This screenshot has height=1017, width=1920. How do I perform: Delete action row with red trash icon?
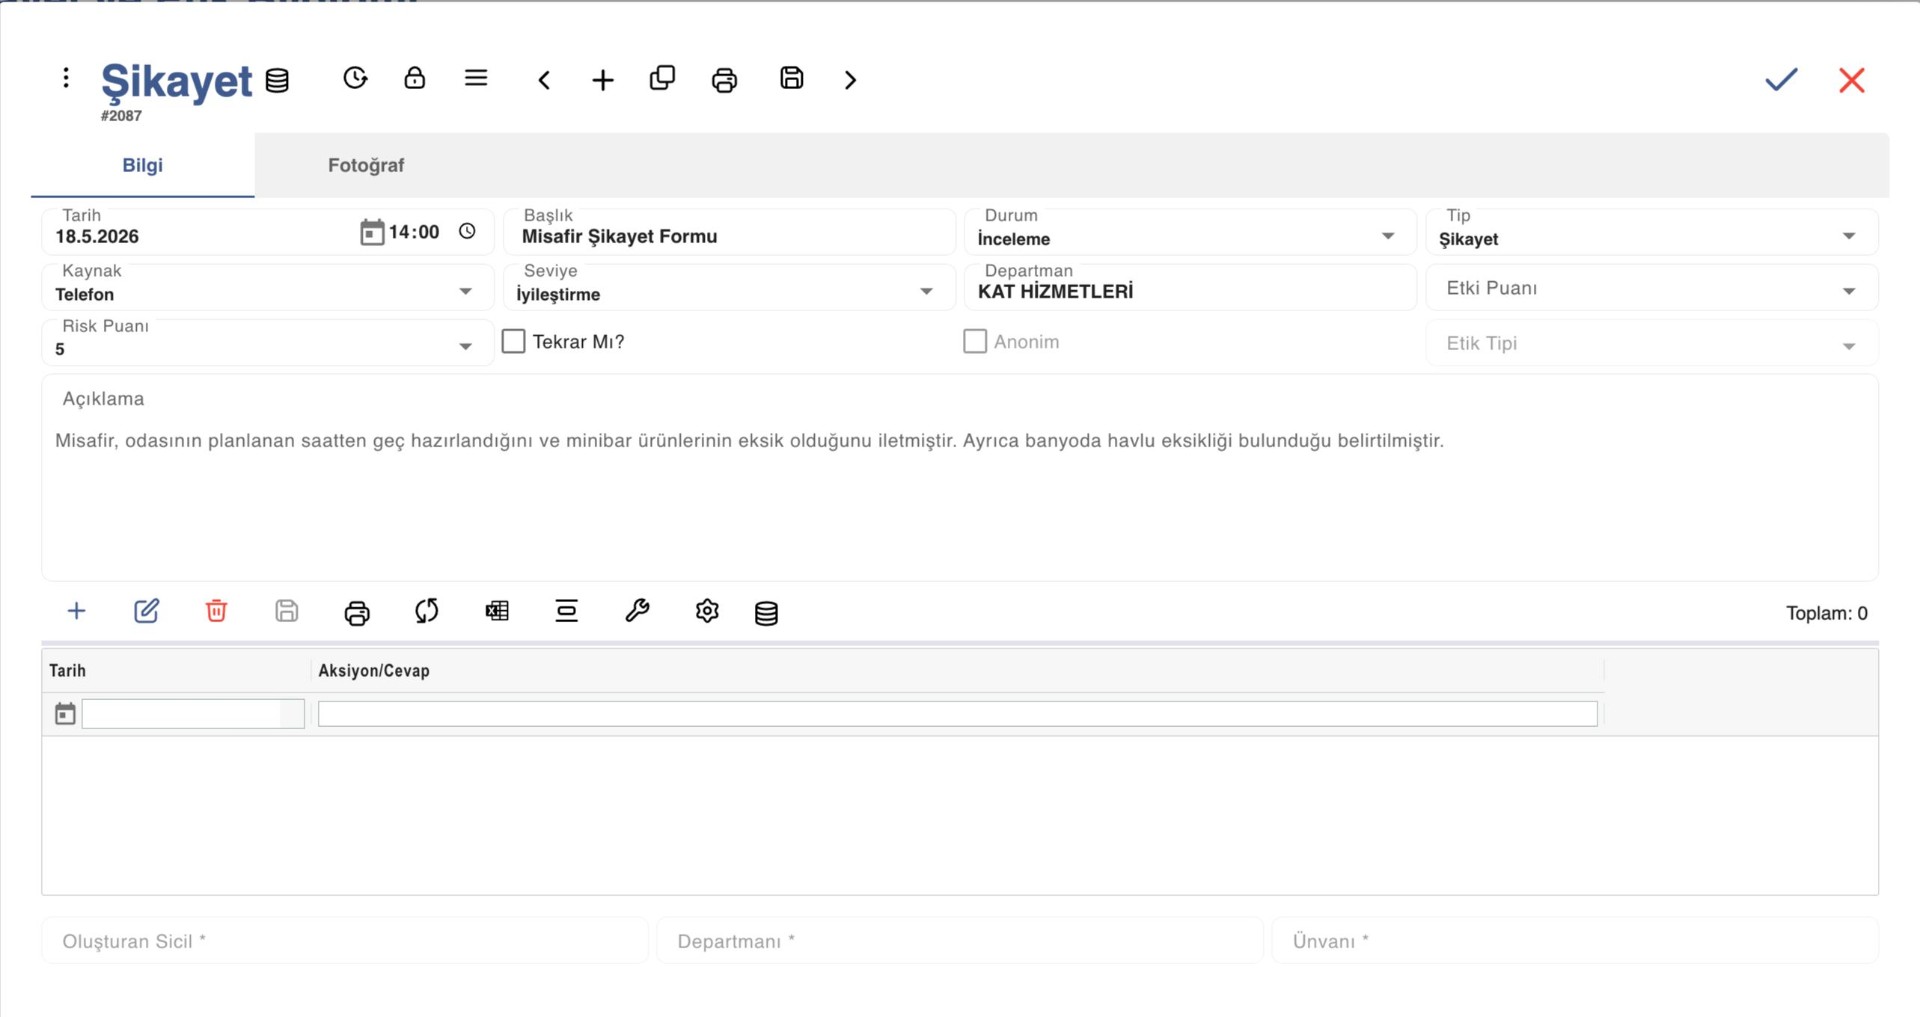(x=216, y=611)
